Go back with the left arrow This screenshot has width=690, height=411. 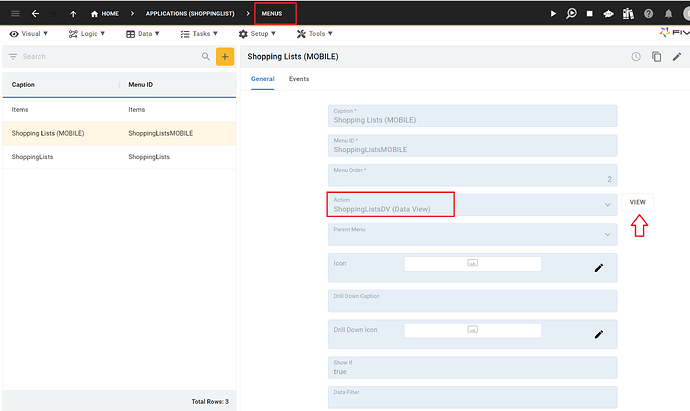coord(35,14)
